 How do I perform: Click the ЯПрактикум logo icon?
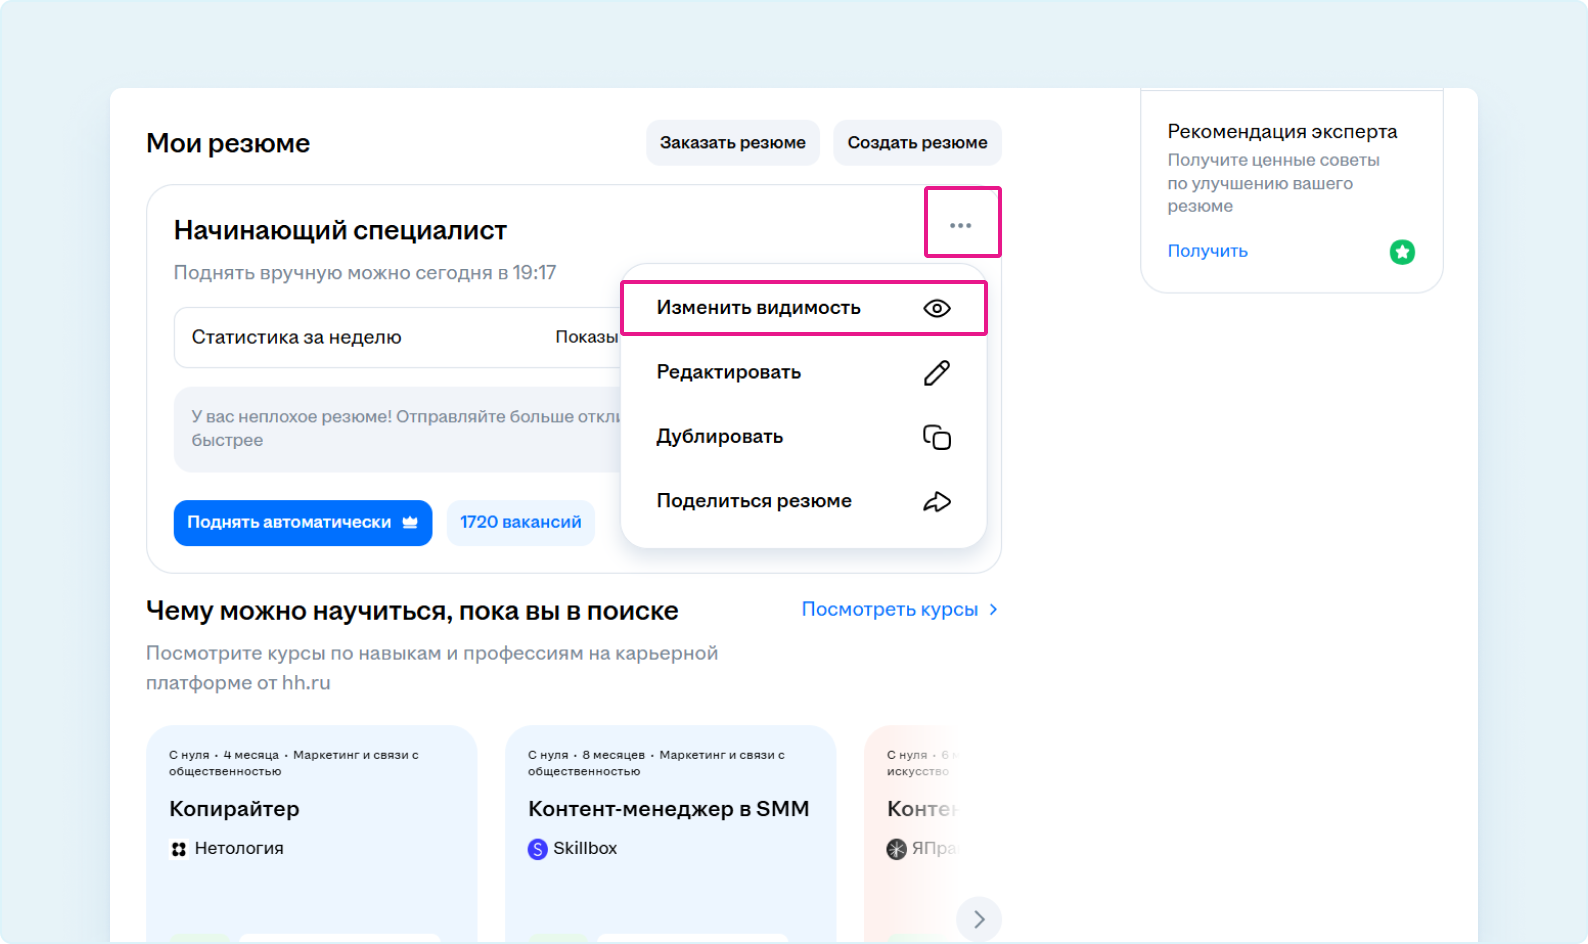tap(897, 849)
